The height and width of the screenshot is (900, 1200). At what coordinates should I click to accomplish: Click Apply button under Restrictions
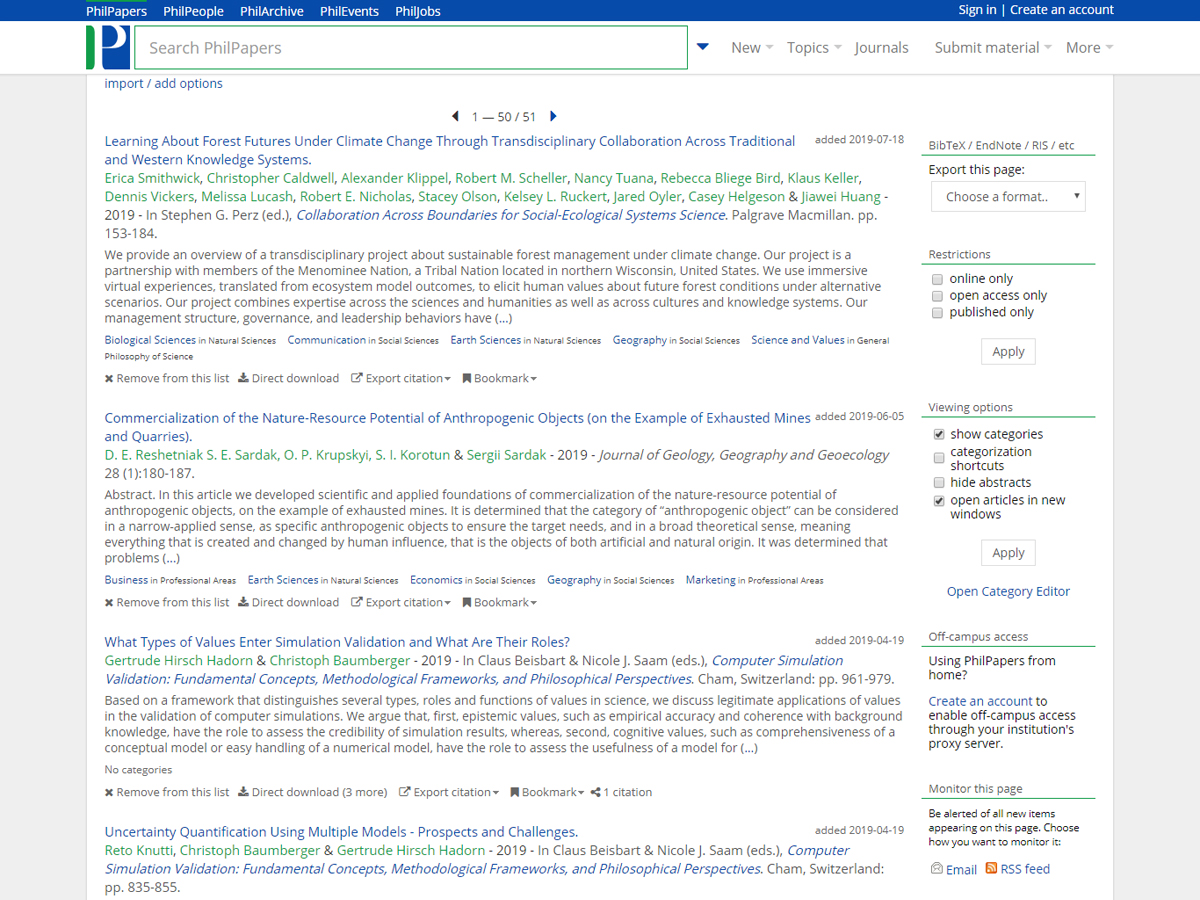[1007, 351]
